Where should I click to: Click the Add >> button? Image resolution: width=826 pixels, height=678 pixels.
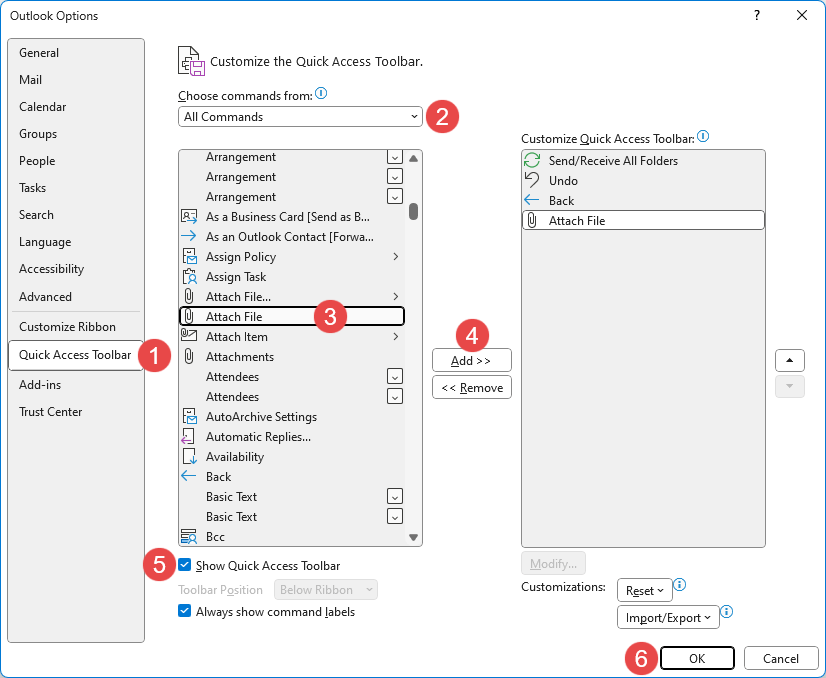coord(471,361)
